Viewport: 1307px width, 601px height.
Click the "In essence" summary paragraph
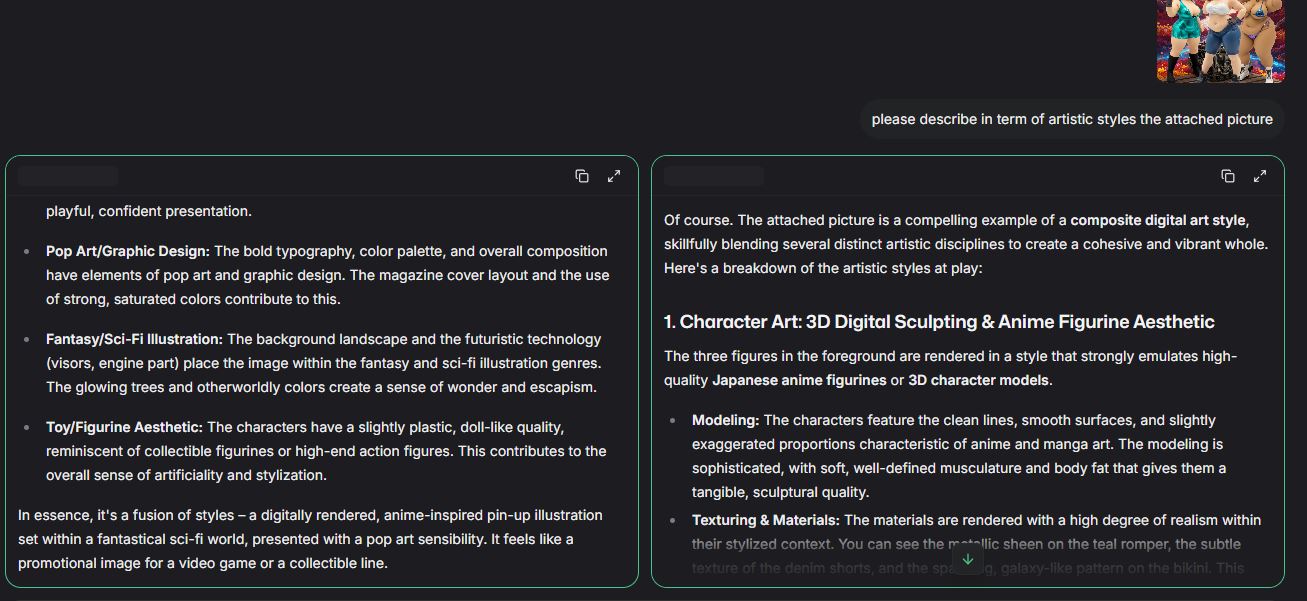point(310,539)
